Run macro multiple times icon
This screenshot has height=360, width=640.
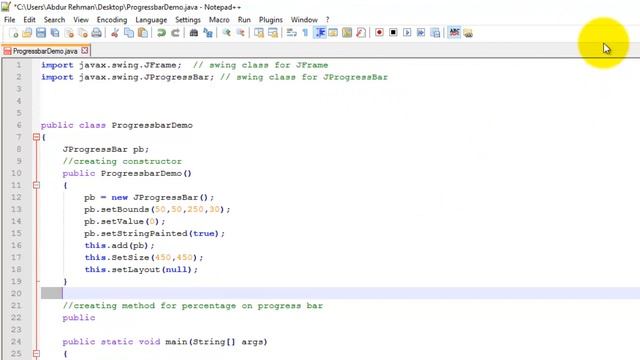(x=421, y=33)
